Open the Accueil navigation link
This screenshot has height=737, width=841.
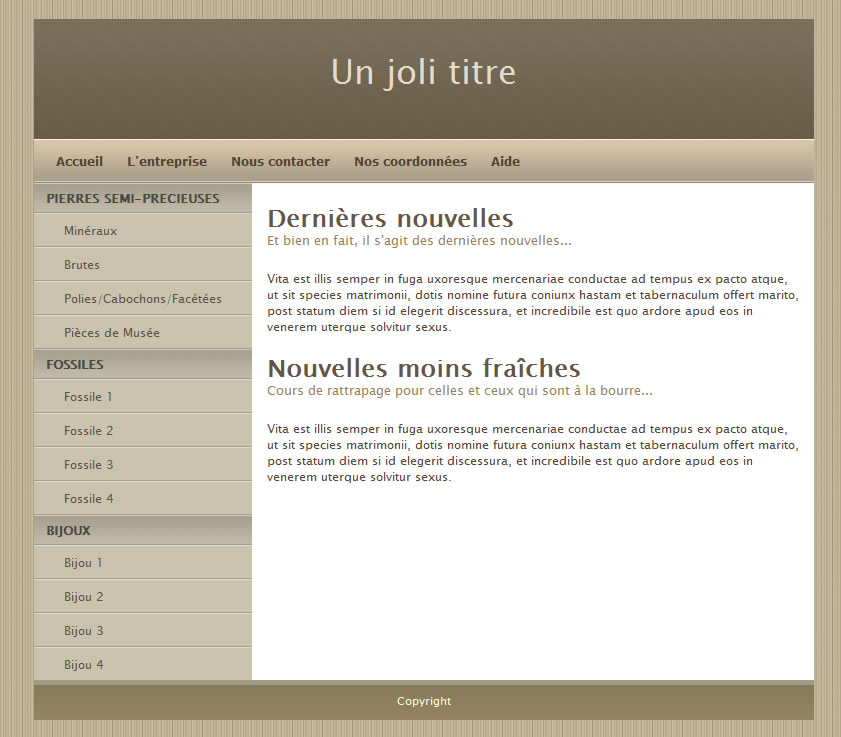(x=79, y=161)
